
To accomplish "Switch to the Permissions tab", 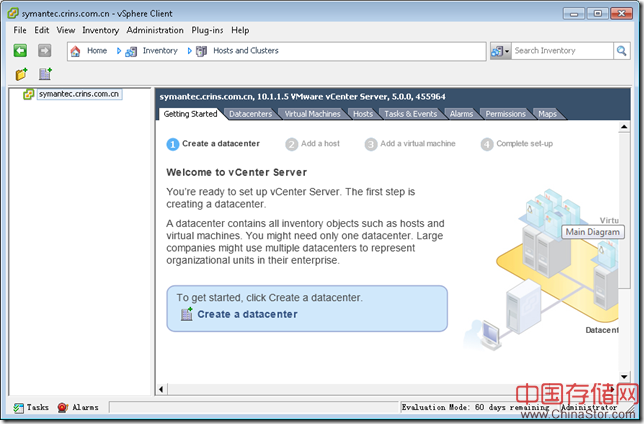I will click(x=506, y=114).
